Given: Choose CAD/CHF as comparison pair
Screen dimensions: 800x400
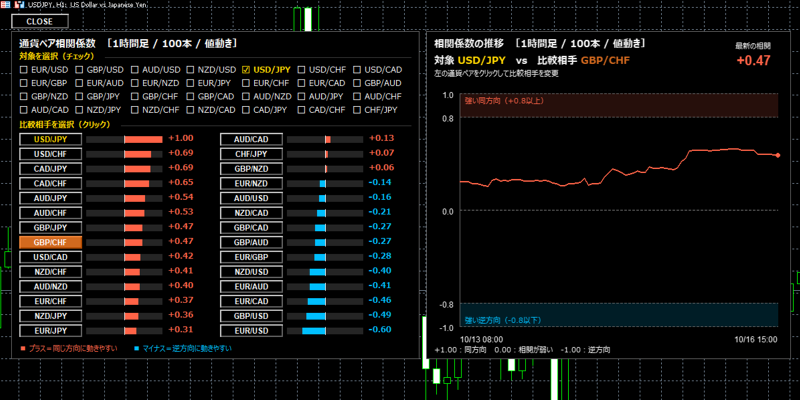Looking at the screenshot, I should tap(51, 184).
